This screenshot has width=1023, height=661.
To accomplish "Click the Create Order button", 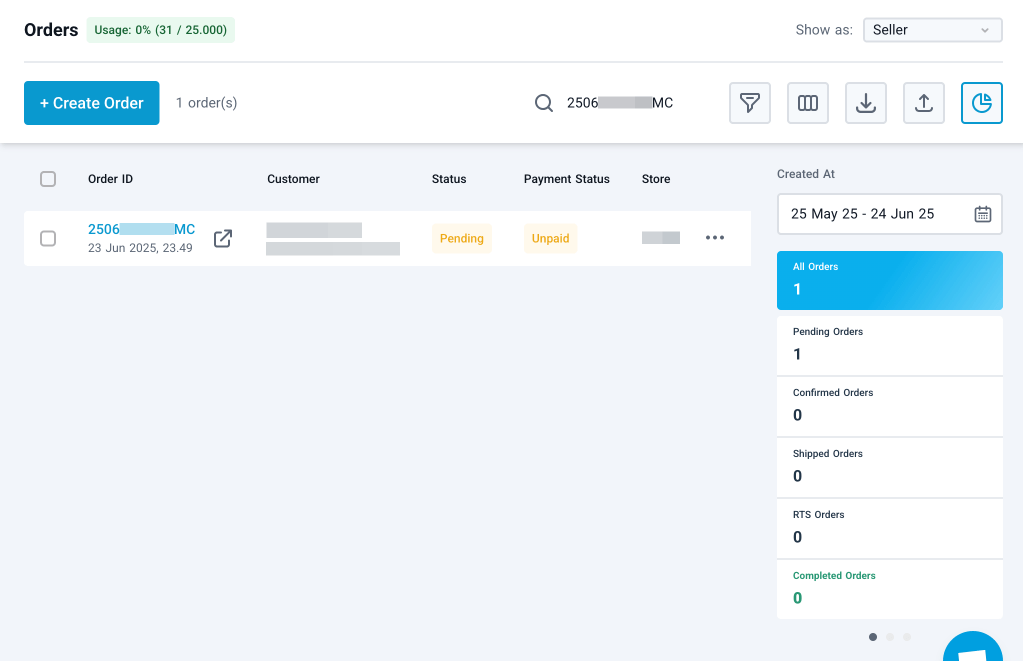I will (x=92, y=103).
